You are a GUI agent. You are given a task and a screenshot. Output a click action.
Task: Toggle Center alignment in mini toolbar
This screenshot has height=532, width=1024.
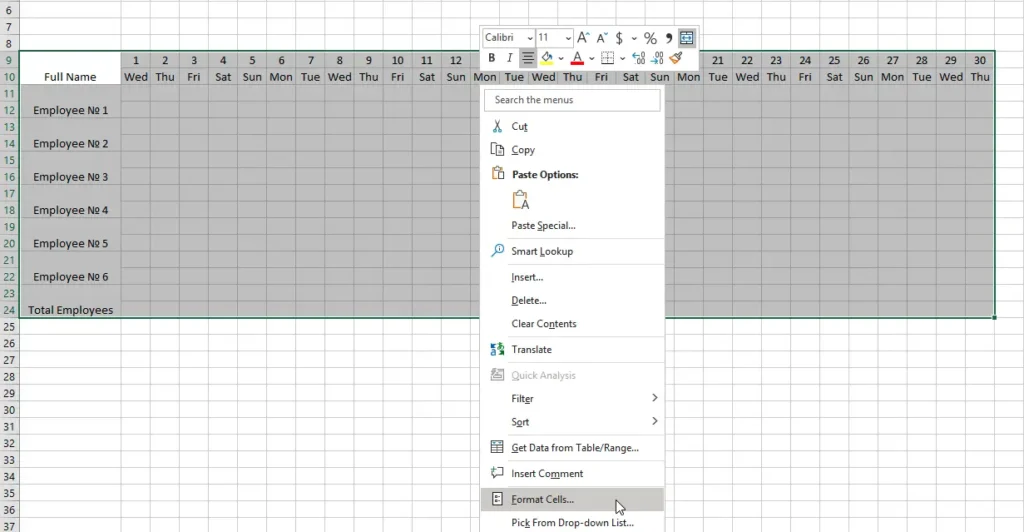(528, 58)
